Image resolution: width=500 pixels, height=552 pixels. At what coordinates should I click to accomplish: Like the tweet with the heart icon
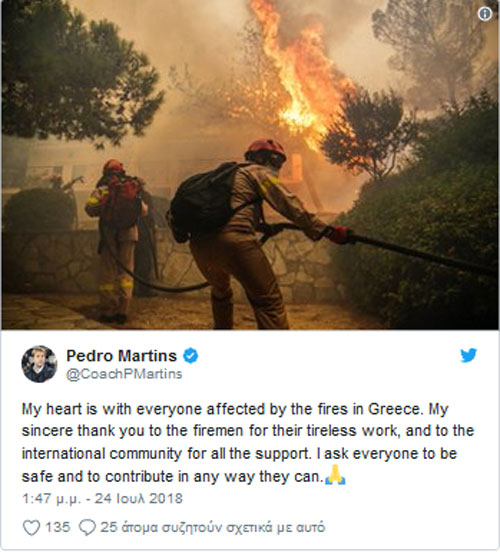click(x=31, y=527)
